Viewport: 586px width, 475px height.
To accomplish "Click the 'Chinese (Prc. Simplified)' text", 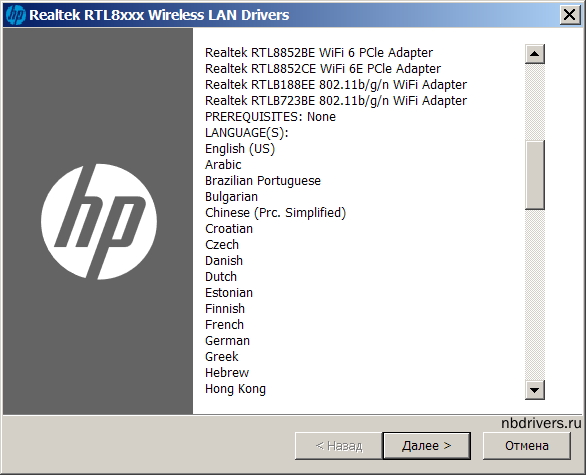I will click(x=275, y=213).
